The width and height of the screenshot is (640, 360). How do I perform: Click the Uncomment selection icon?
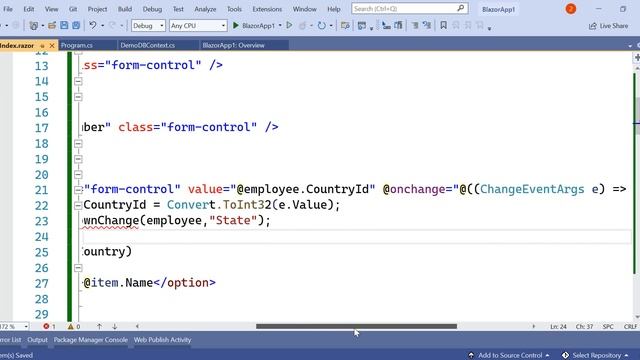coord(427,25)
